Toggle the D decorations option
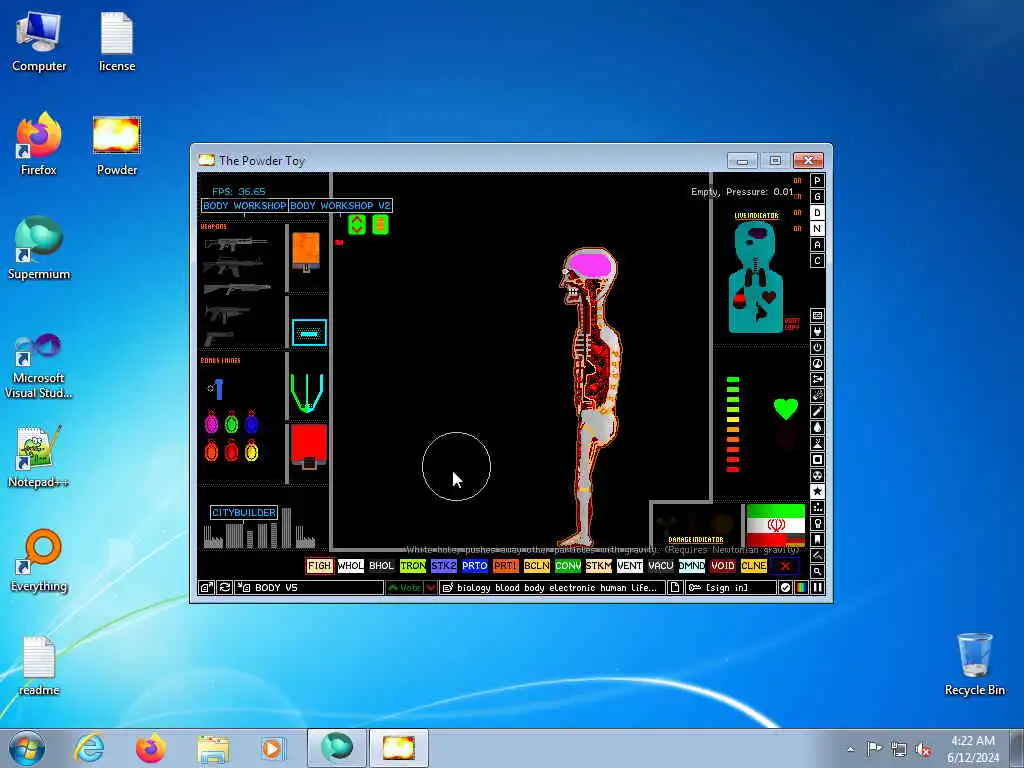Image resolution: width=1024 pixels, height=768 pixels. tap(817, 213)
